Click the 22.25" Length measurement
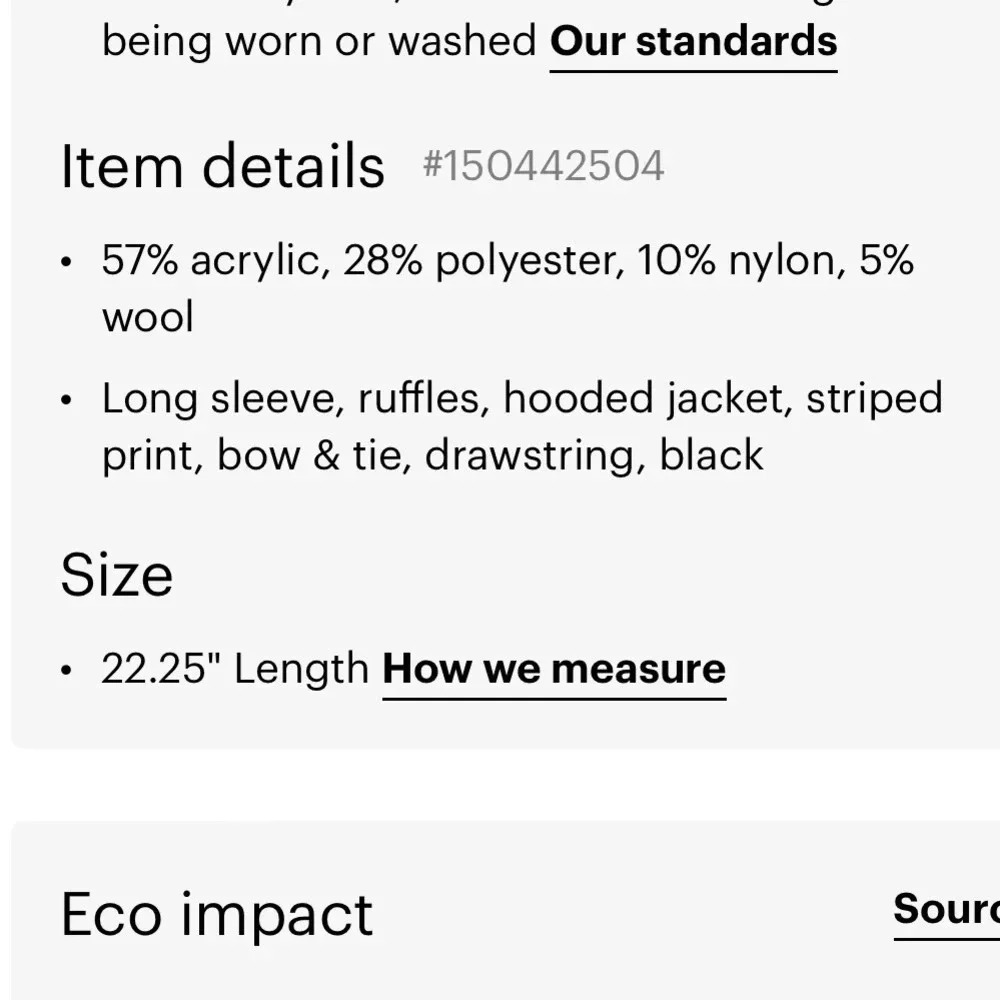This screenshot has width=1000, height=1000. [x=235, y=669]
